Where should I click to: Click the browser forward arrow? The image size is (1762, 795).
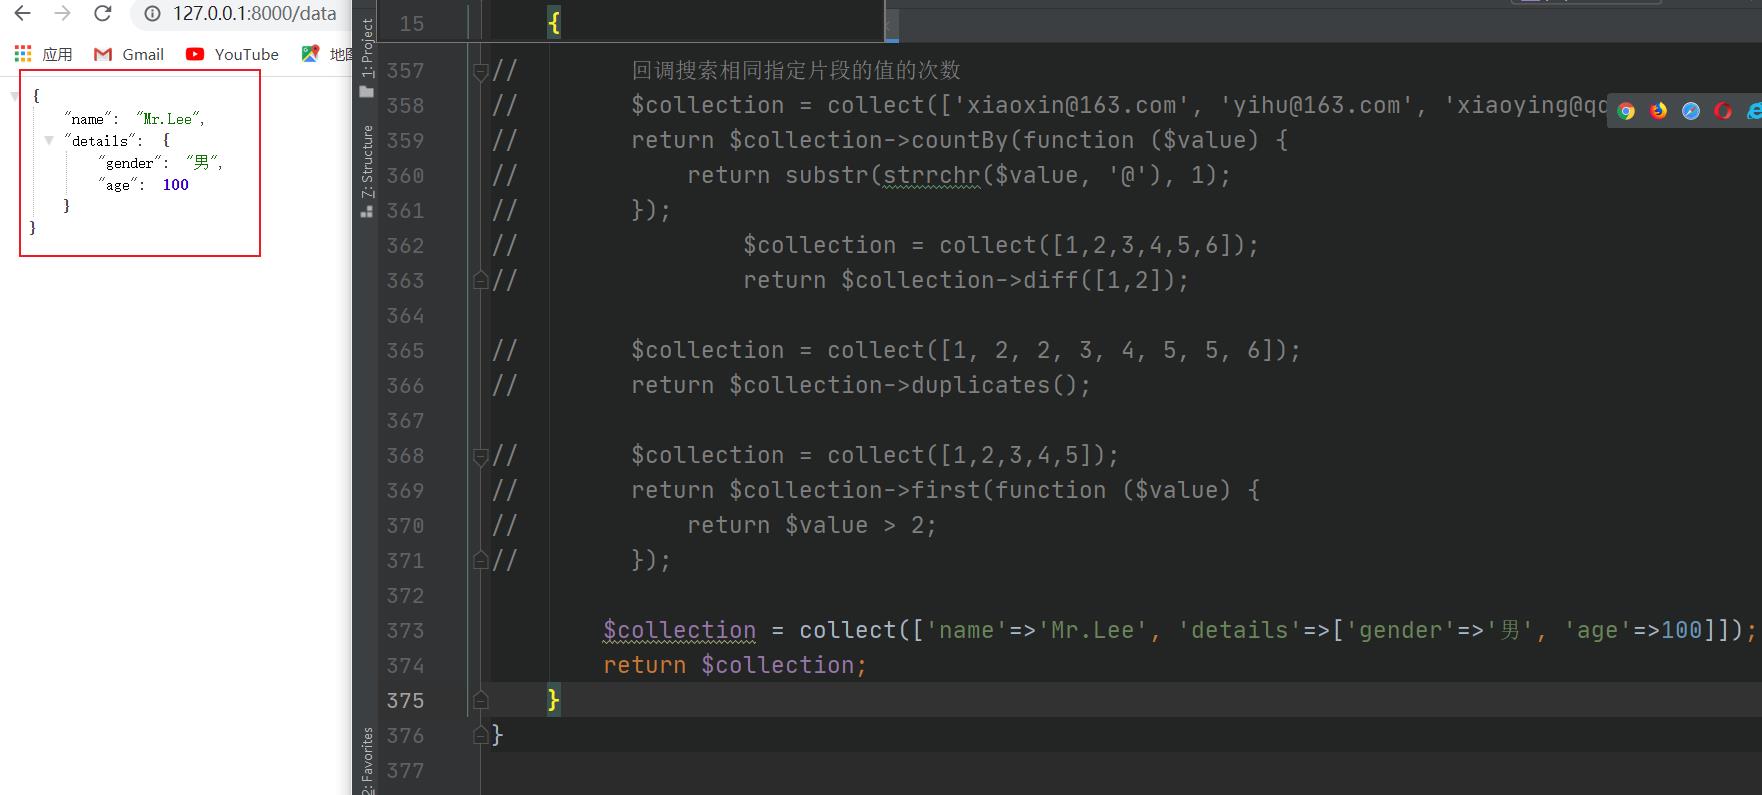[x=62, y=14]
